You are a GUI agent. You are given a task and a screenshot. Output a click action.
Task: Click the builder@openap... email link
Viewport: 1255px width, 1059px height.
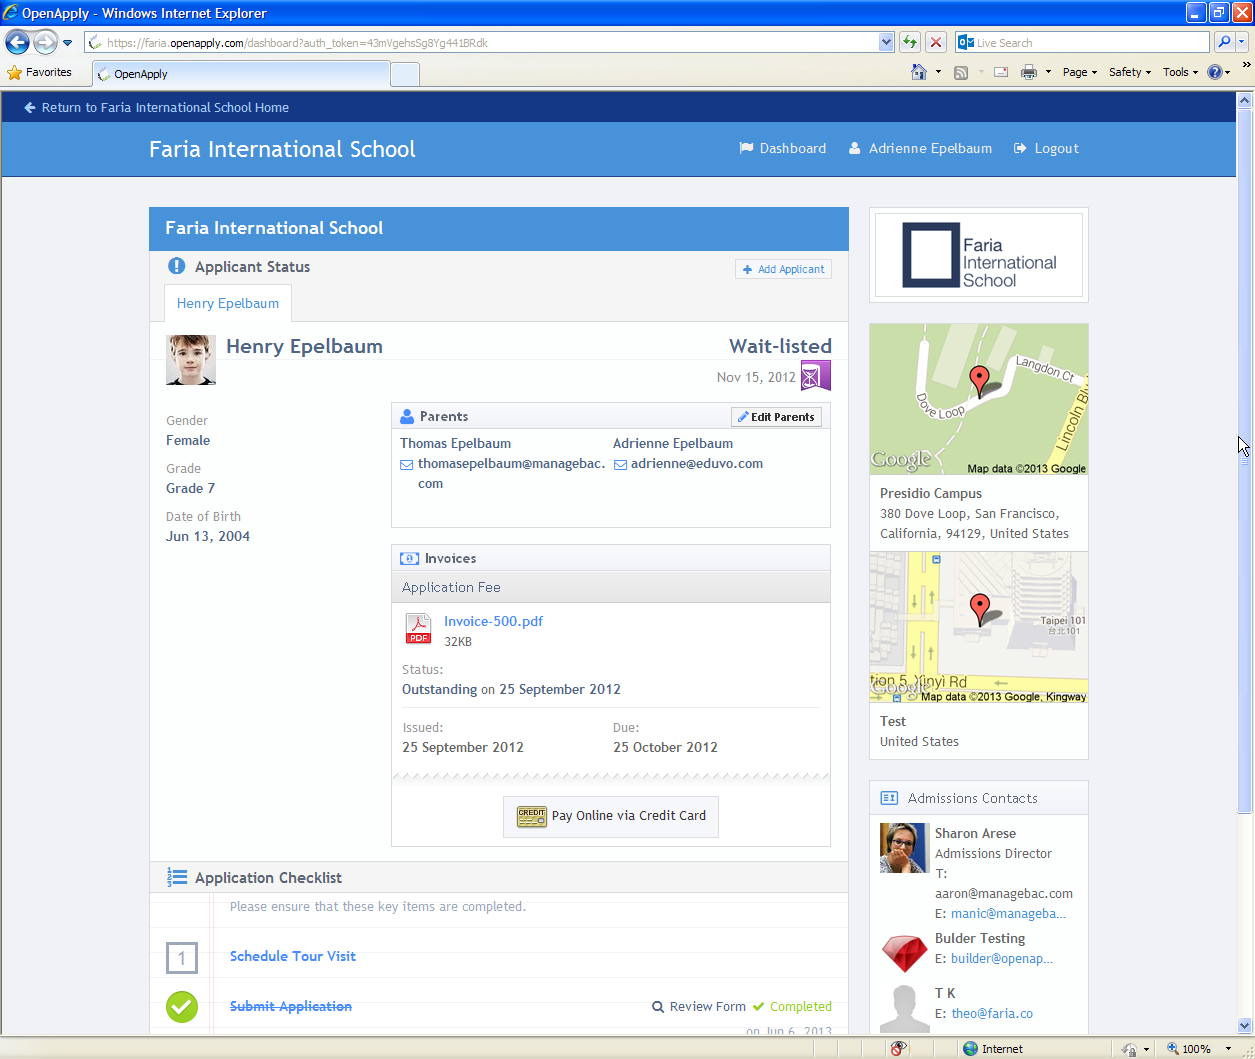click(x=1002, y=958)
